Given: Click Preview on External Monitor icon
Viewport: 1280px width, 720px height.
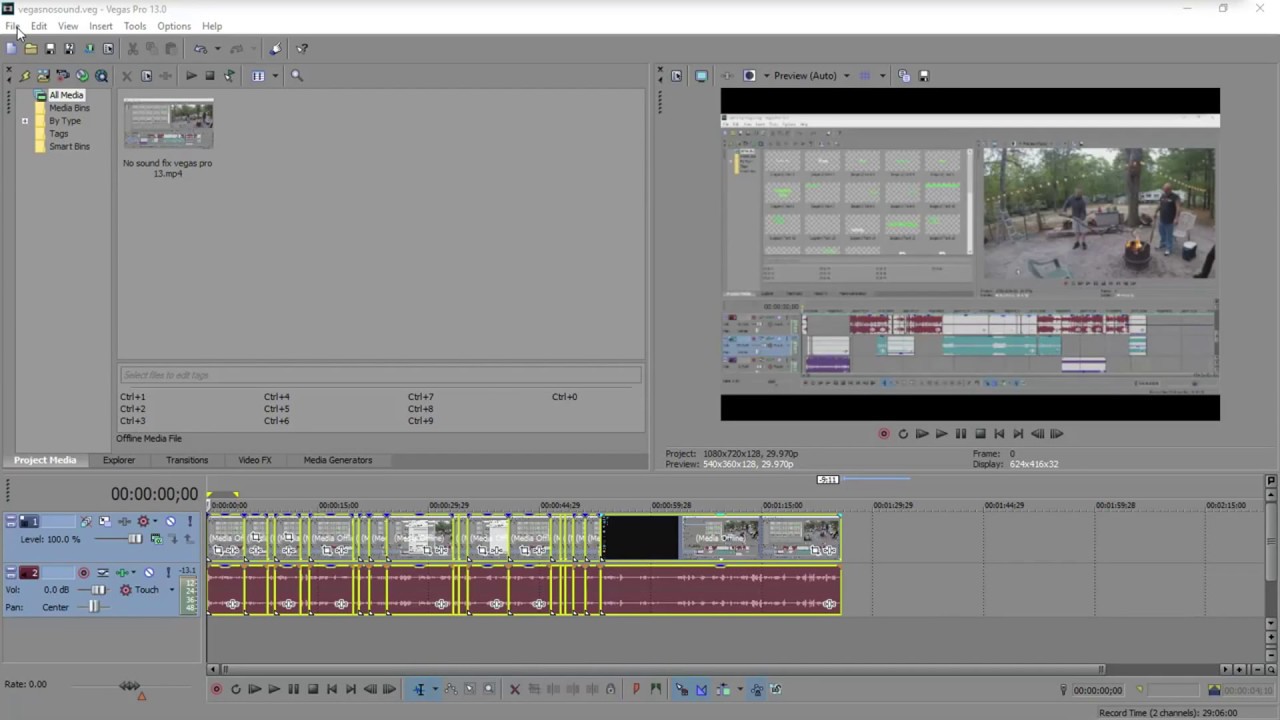Looking at the screenshot, I should [701, 76].
